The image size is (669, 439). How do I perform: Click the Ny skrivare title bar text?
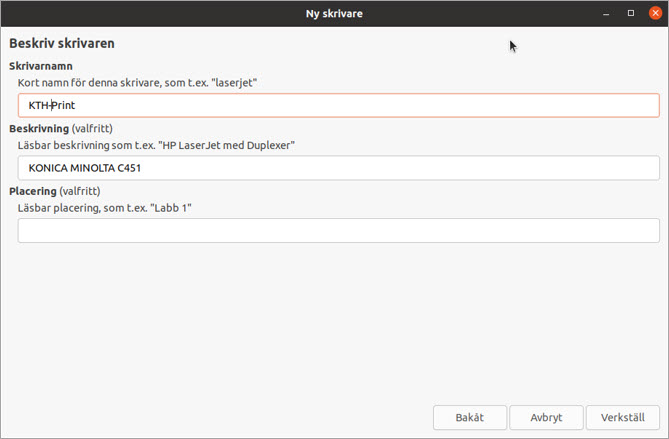click(334, 13)
